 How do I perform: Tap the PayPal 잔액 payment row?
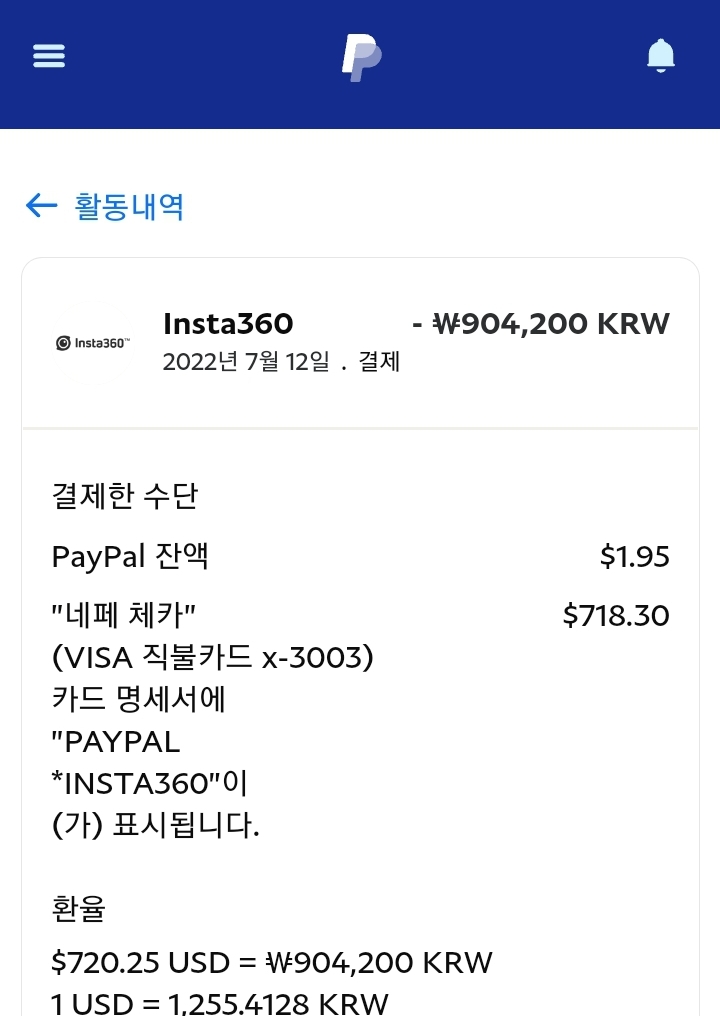[130, 556]
